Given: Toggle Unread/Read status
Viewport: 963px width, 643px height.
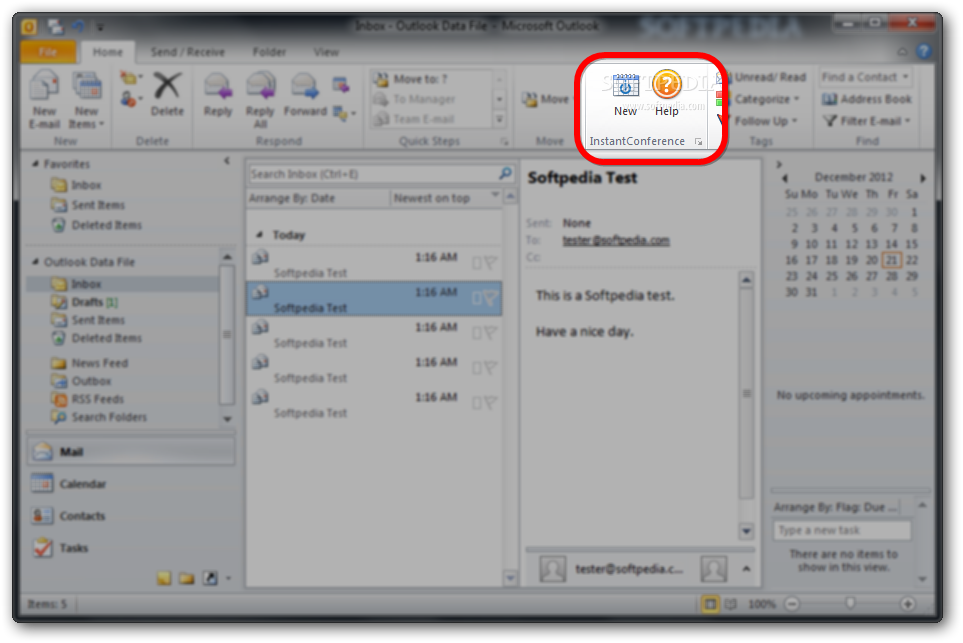Looking at the screenshot, I should pyautogui.click(x=764, y=77).
